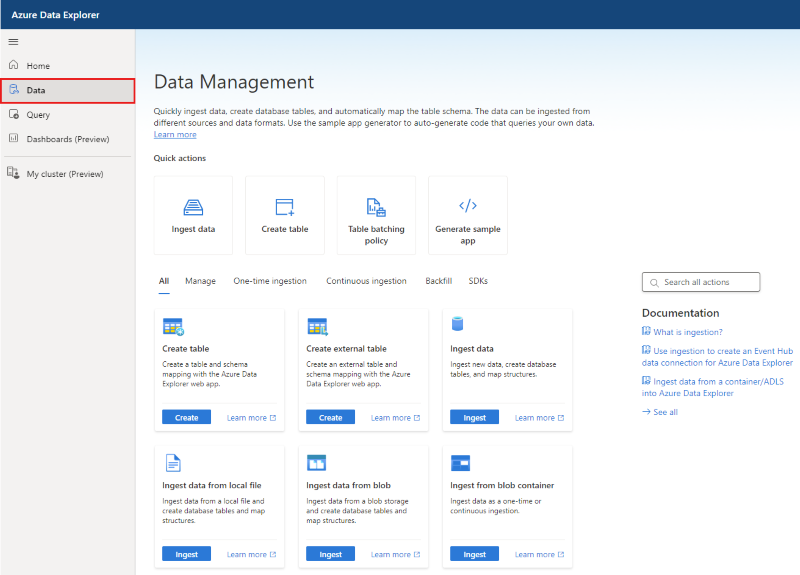Toggle the hamburger navigation menu
The width and height of the screenshot is (800, 575).
click(14, 42)
